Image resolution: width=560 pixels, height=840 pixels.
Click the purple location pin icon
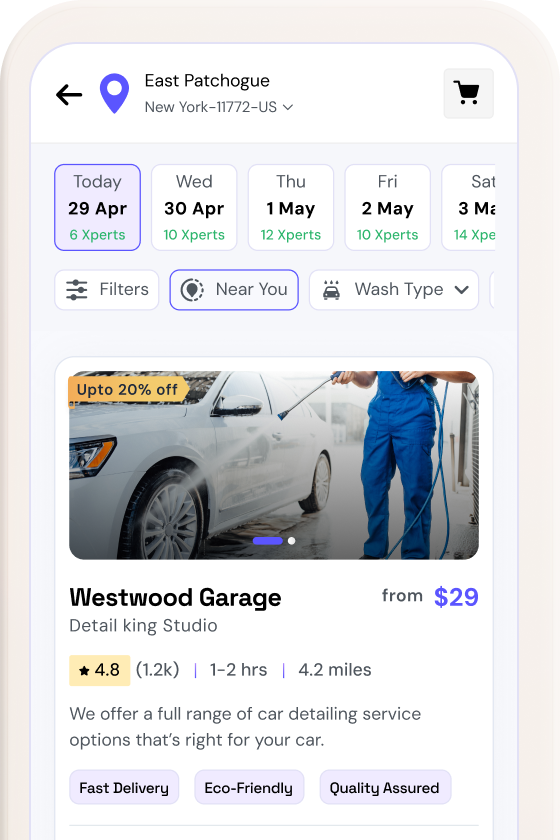(x=114, y=93)
